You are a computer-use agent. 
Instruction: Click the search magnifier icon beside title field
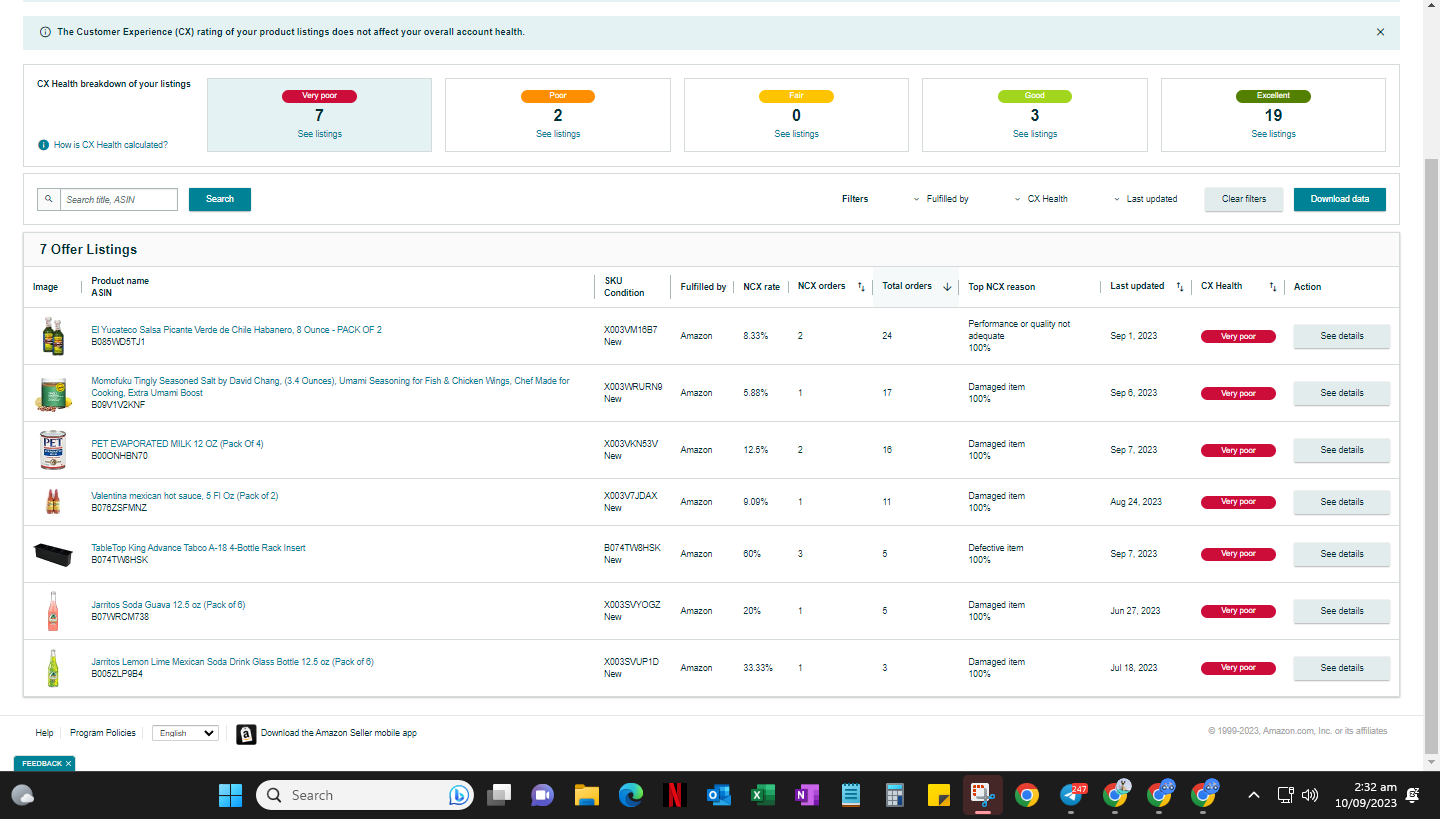point(49,199)
